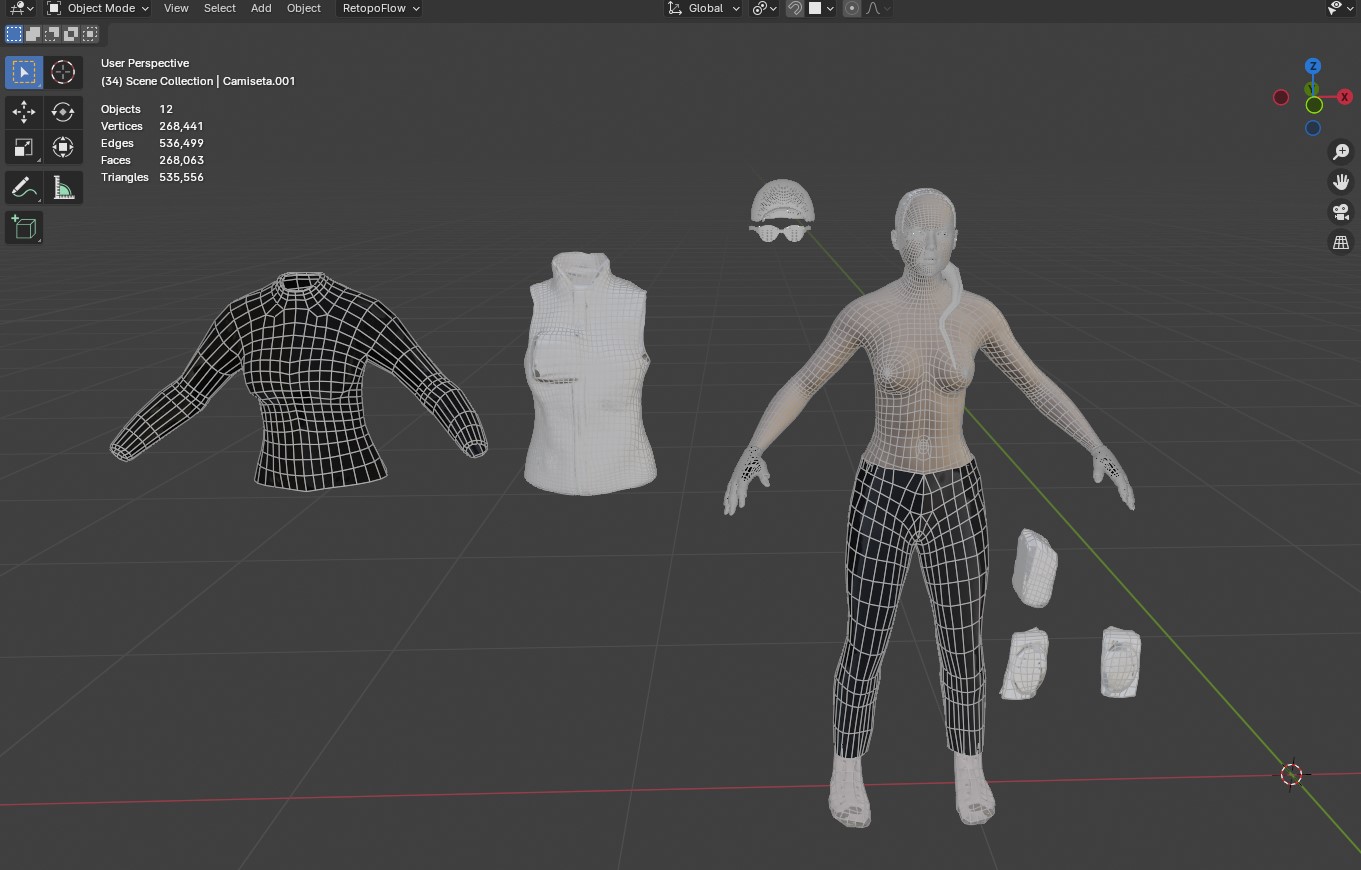The width and height of the screenshot is (1361, 870).
Task: Open the Add menu
Action: coord(261,8)
